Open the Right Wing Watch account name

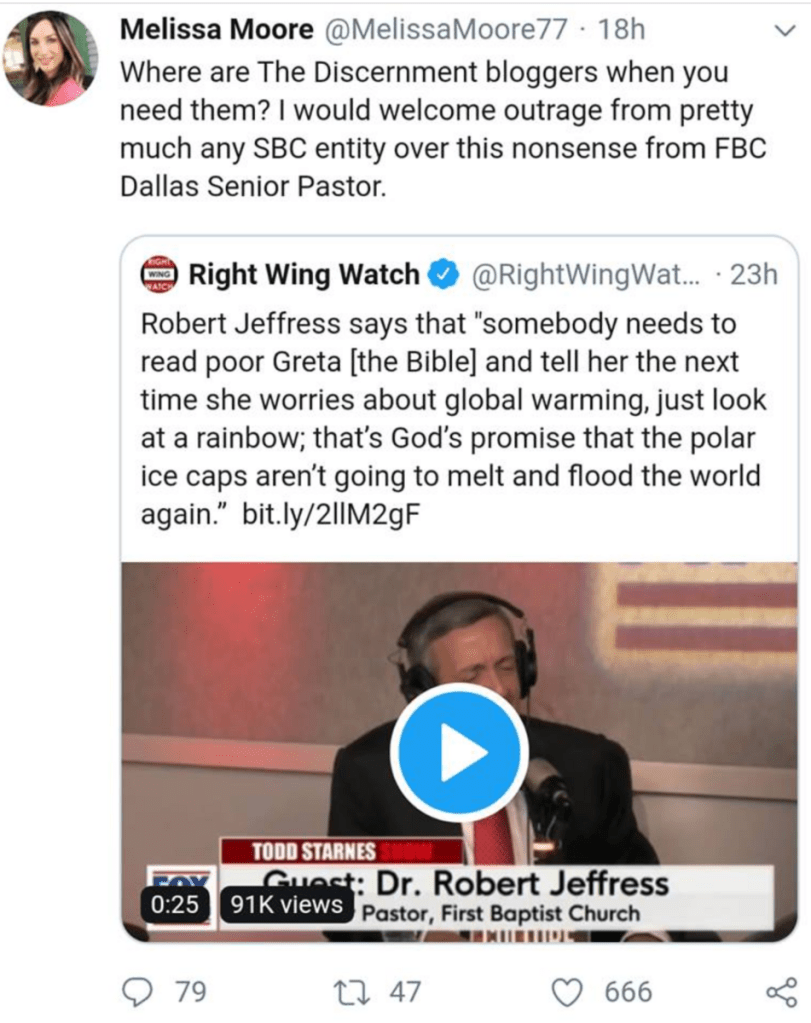[304, 274]
